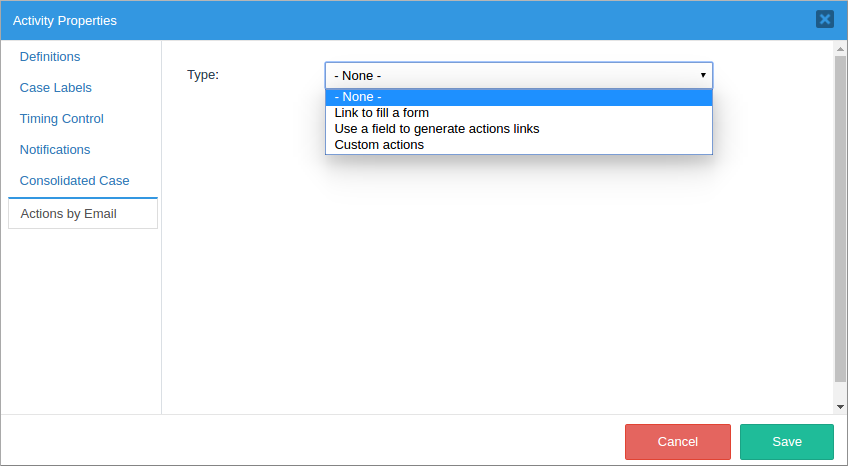
Task: Open the Definitions tab
Action: [50, 57]
